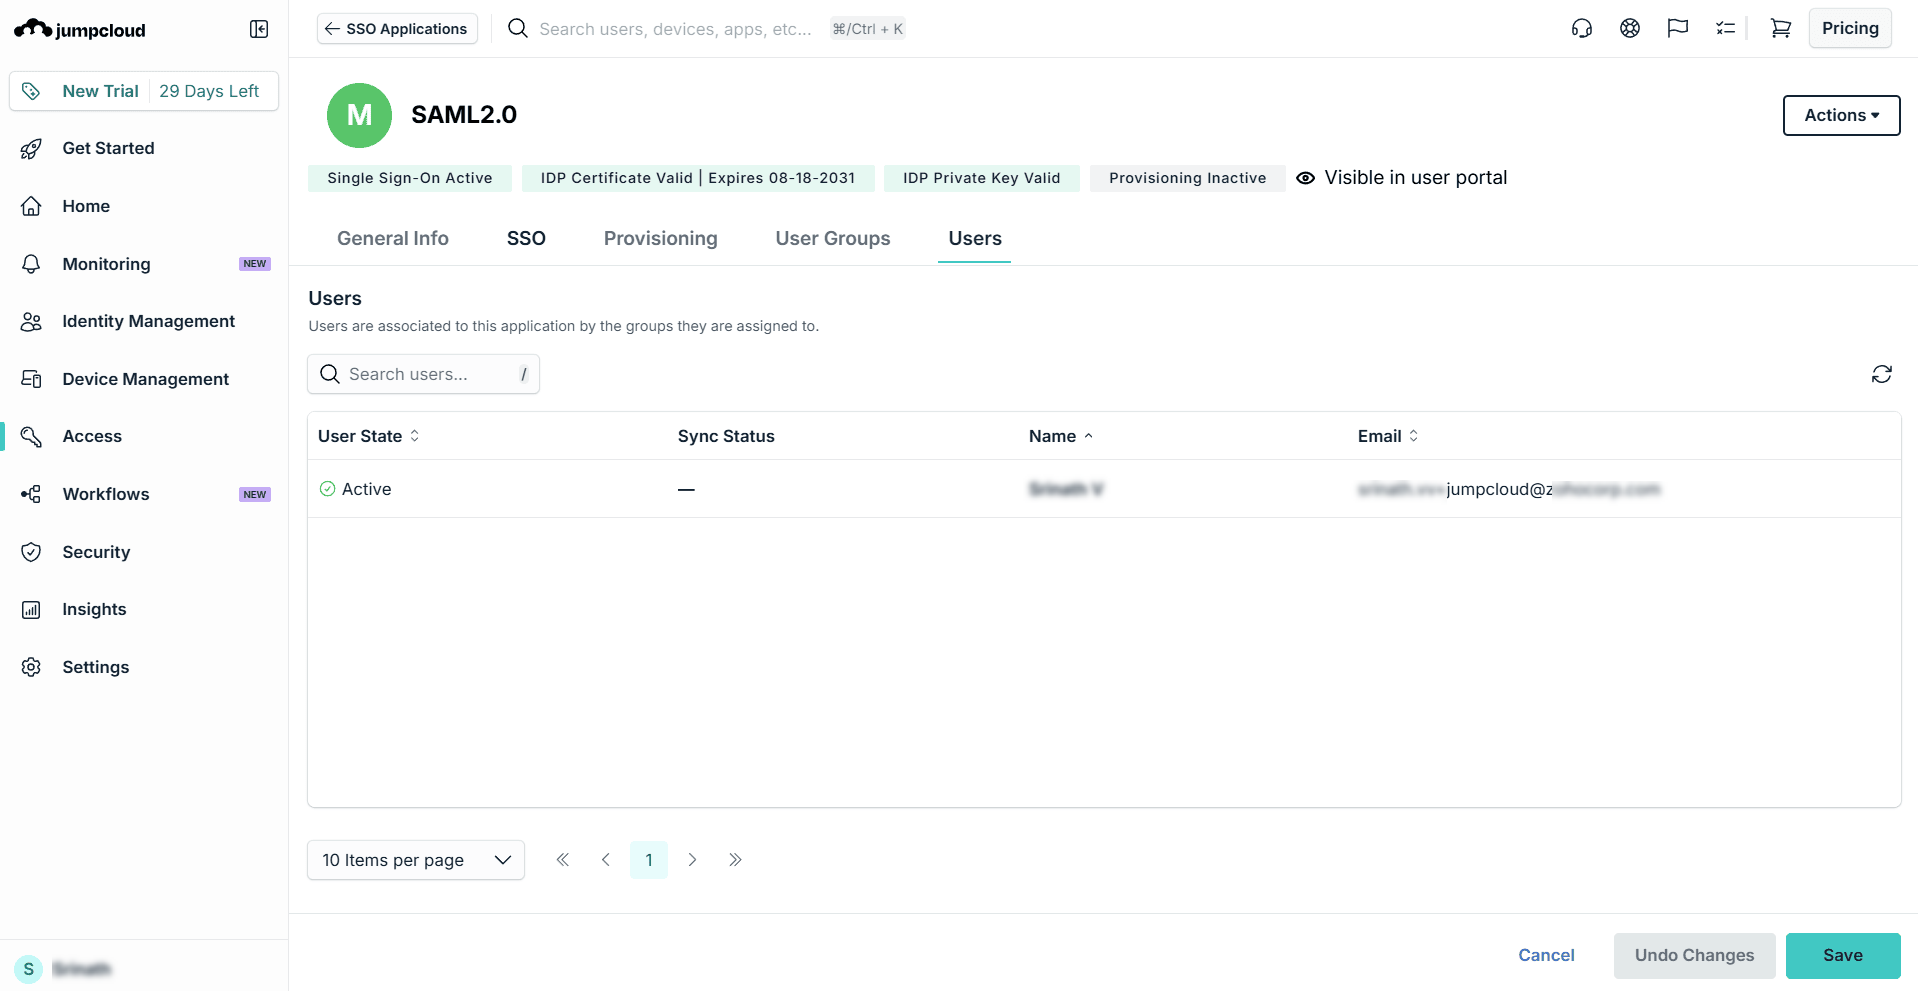
Task: Click IDP Private Key Valid badge
Action: pyautogui.click(x=982, y=178)
